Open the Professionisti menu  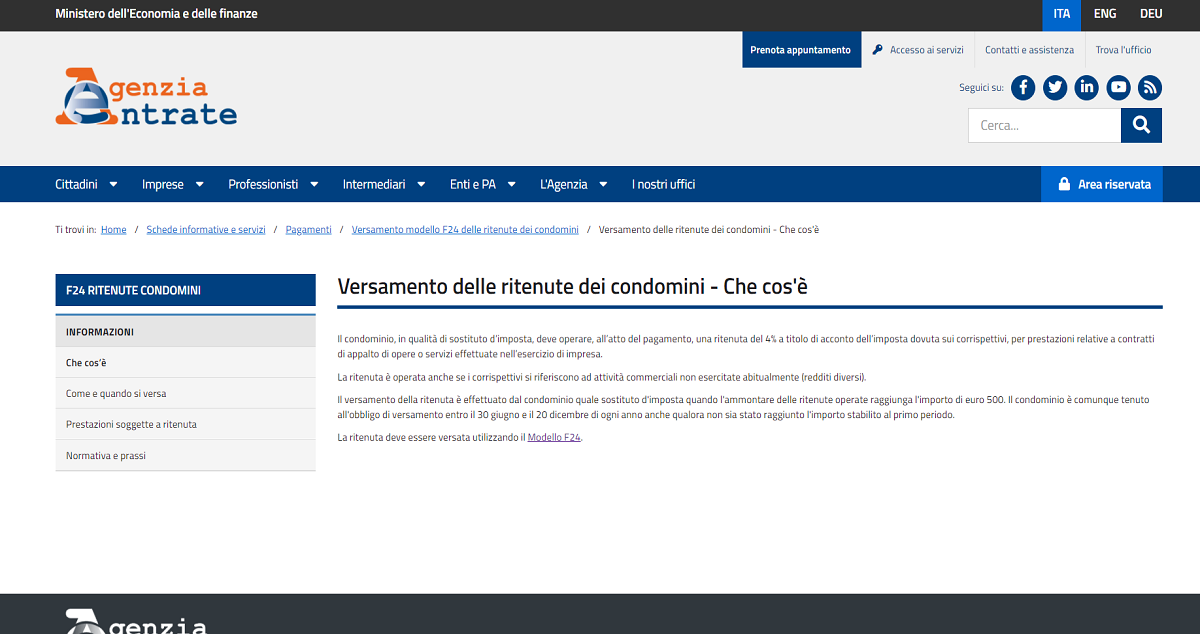coord(263,184)
